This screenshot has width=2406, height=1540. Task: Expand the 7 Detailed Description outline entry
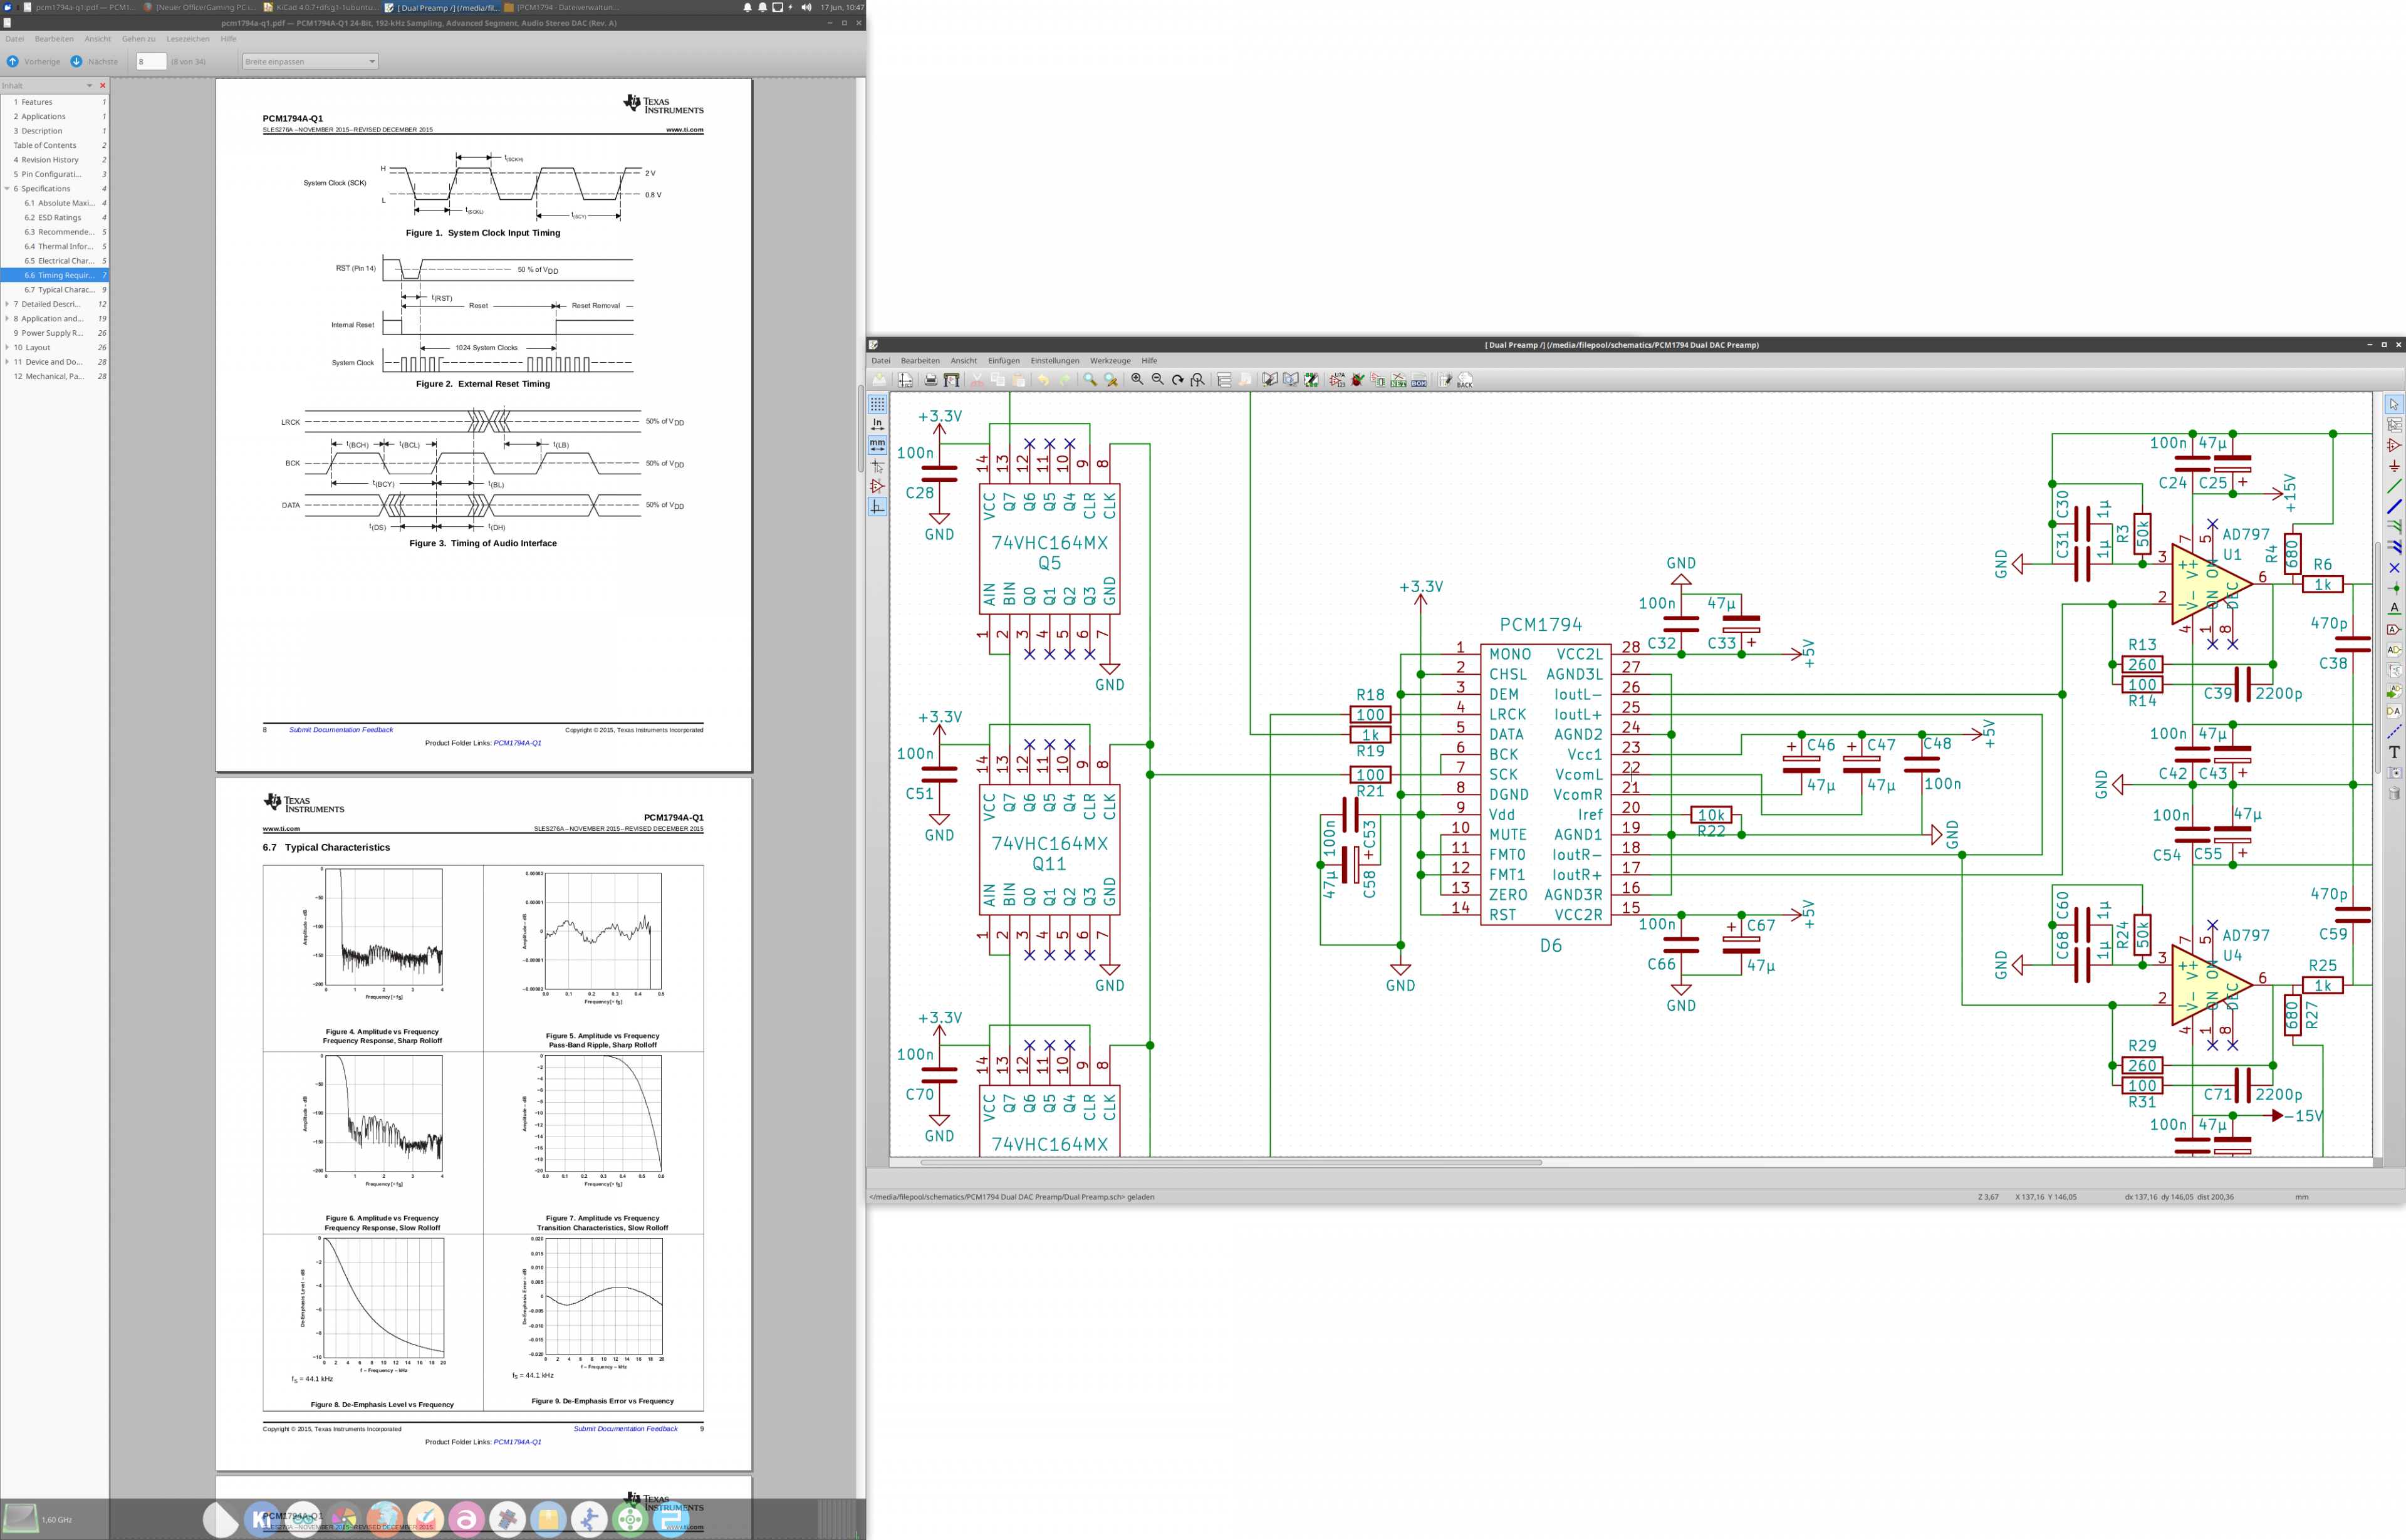coord(7,304)
